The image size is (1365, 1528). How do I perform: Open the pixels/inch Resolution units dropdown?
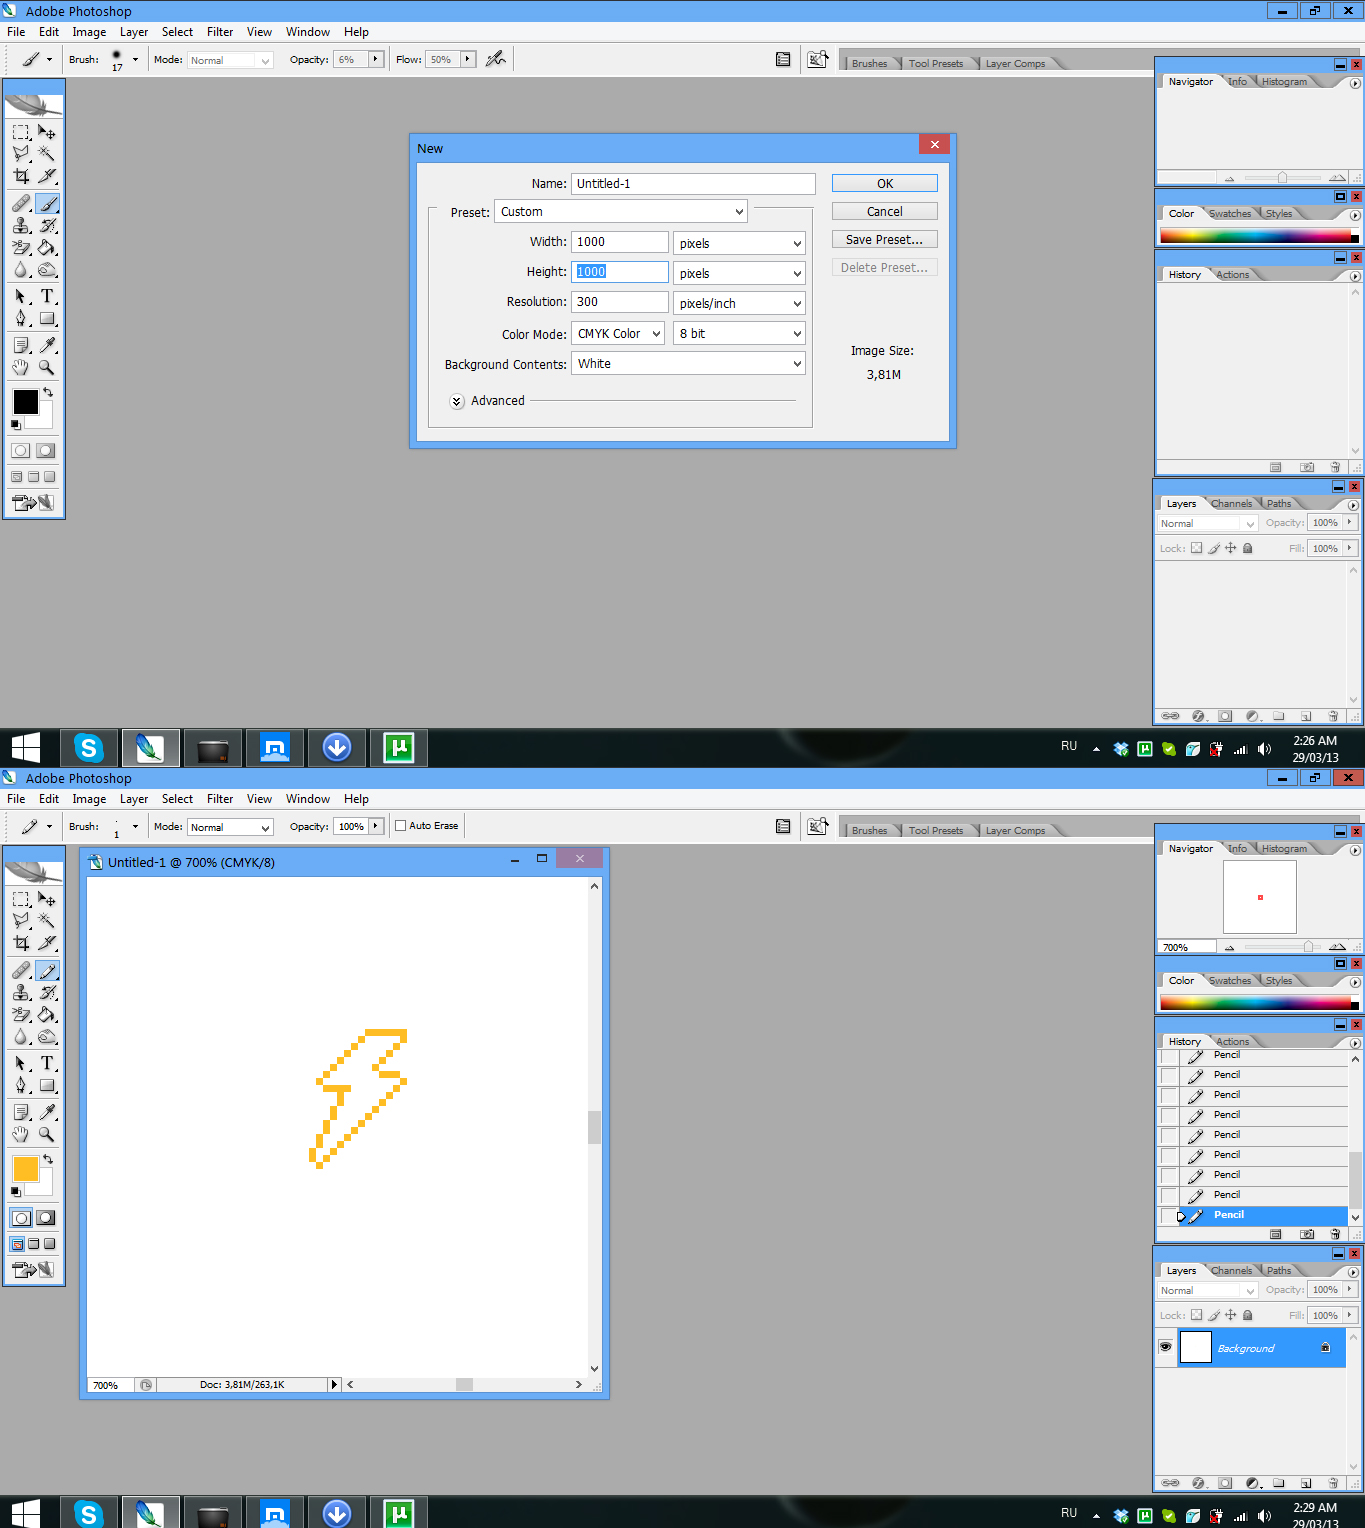[739, 303]
